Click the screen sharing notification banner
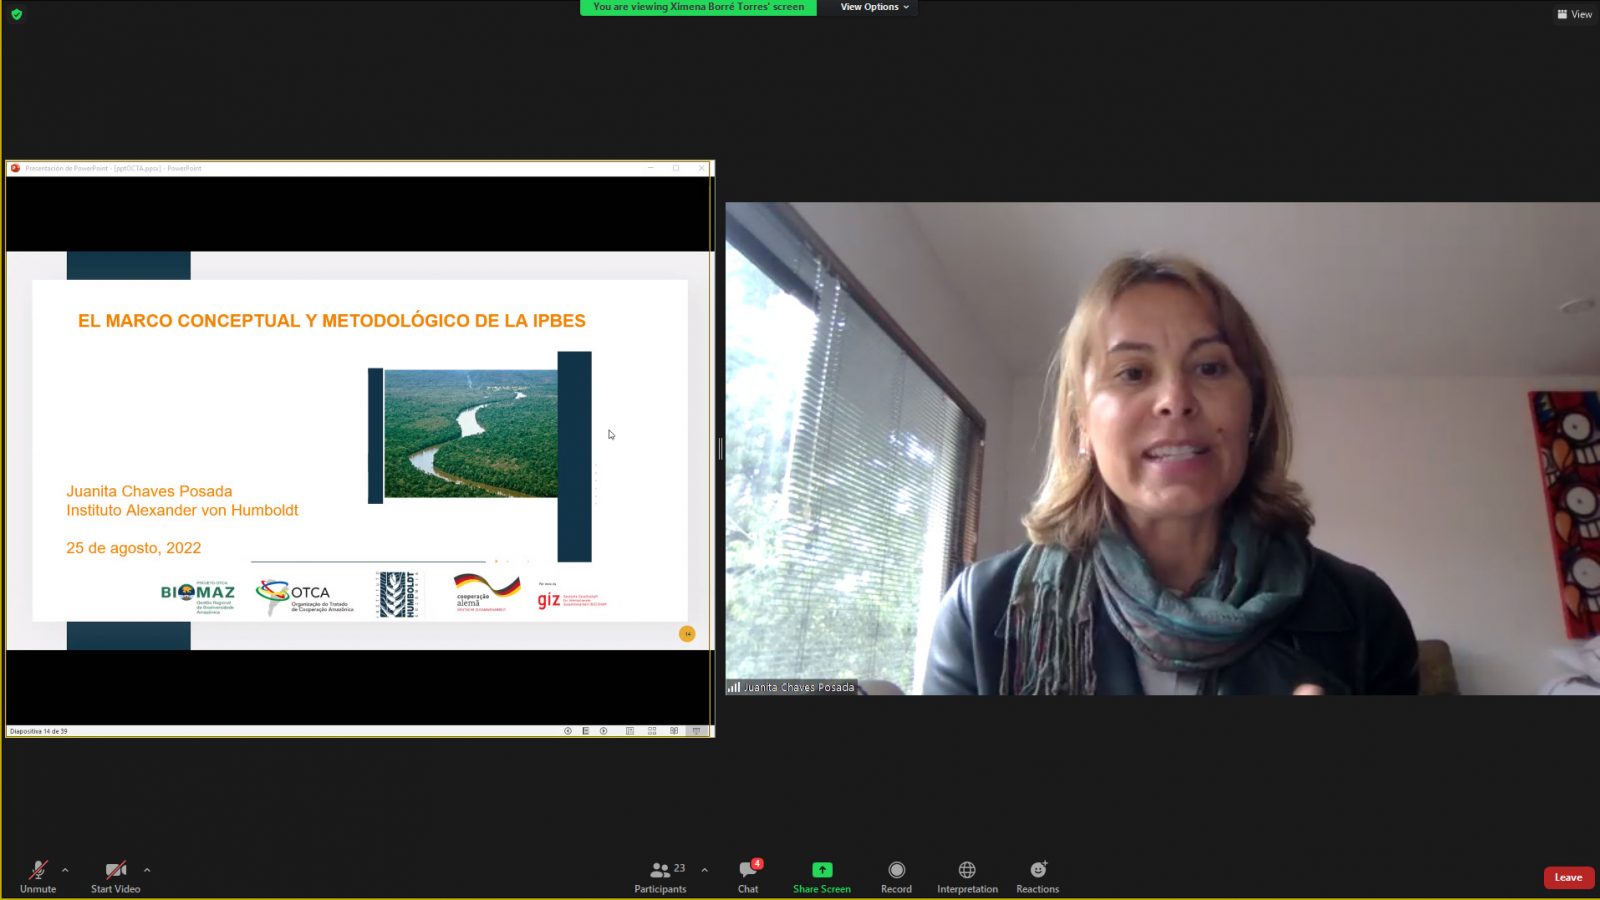The width and height of the screenshot is (1600, 900). pos(698,7)
